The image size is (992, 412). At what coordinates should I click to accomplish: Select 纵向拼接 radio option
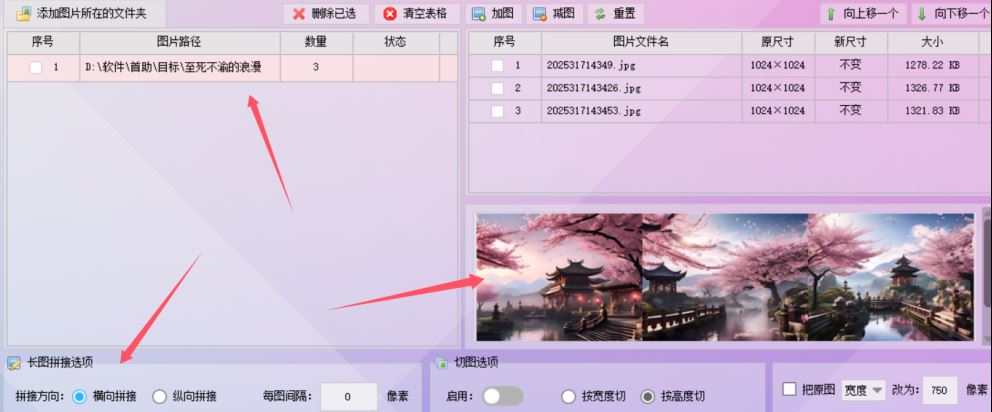pos(159,397)
